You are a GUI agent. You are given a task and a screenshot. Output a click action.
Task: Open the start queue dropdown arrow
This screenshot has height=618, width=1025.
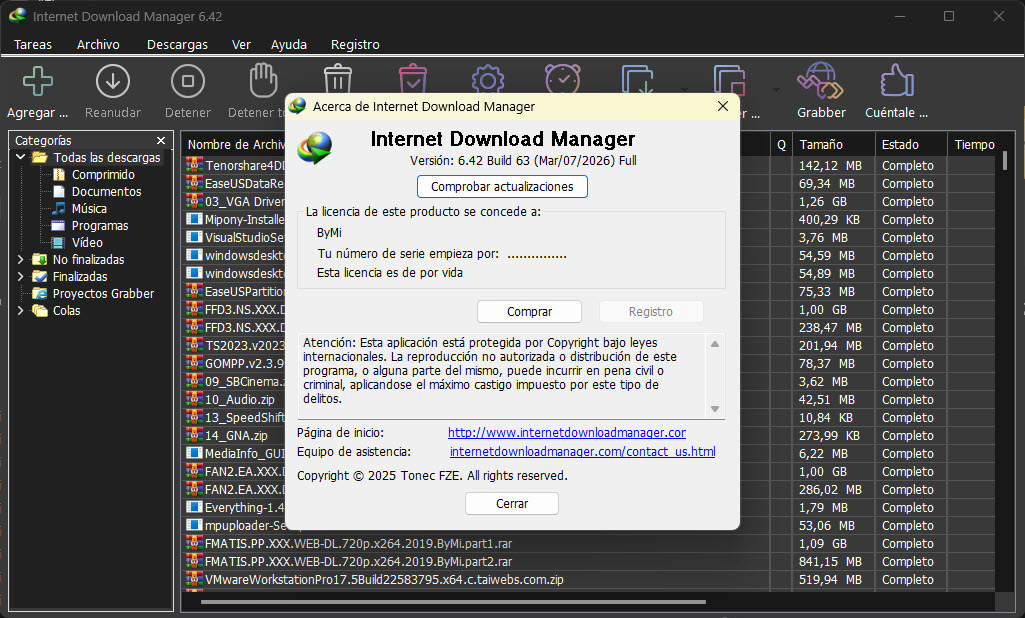(x=684, y=90)
